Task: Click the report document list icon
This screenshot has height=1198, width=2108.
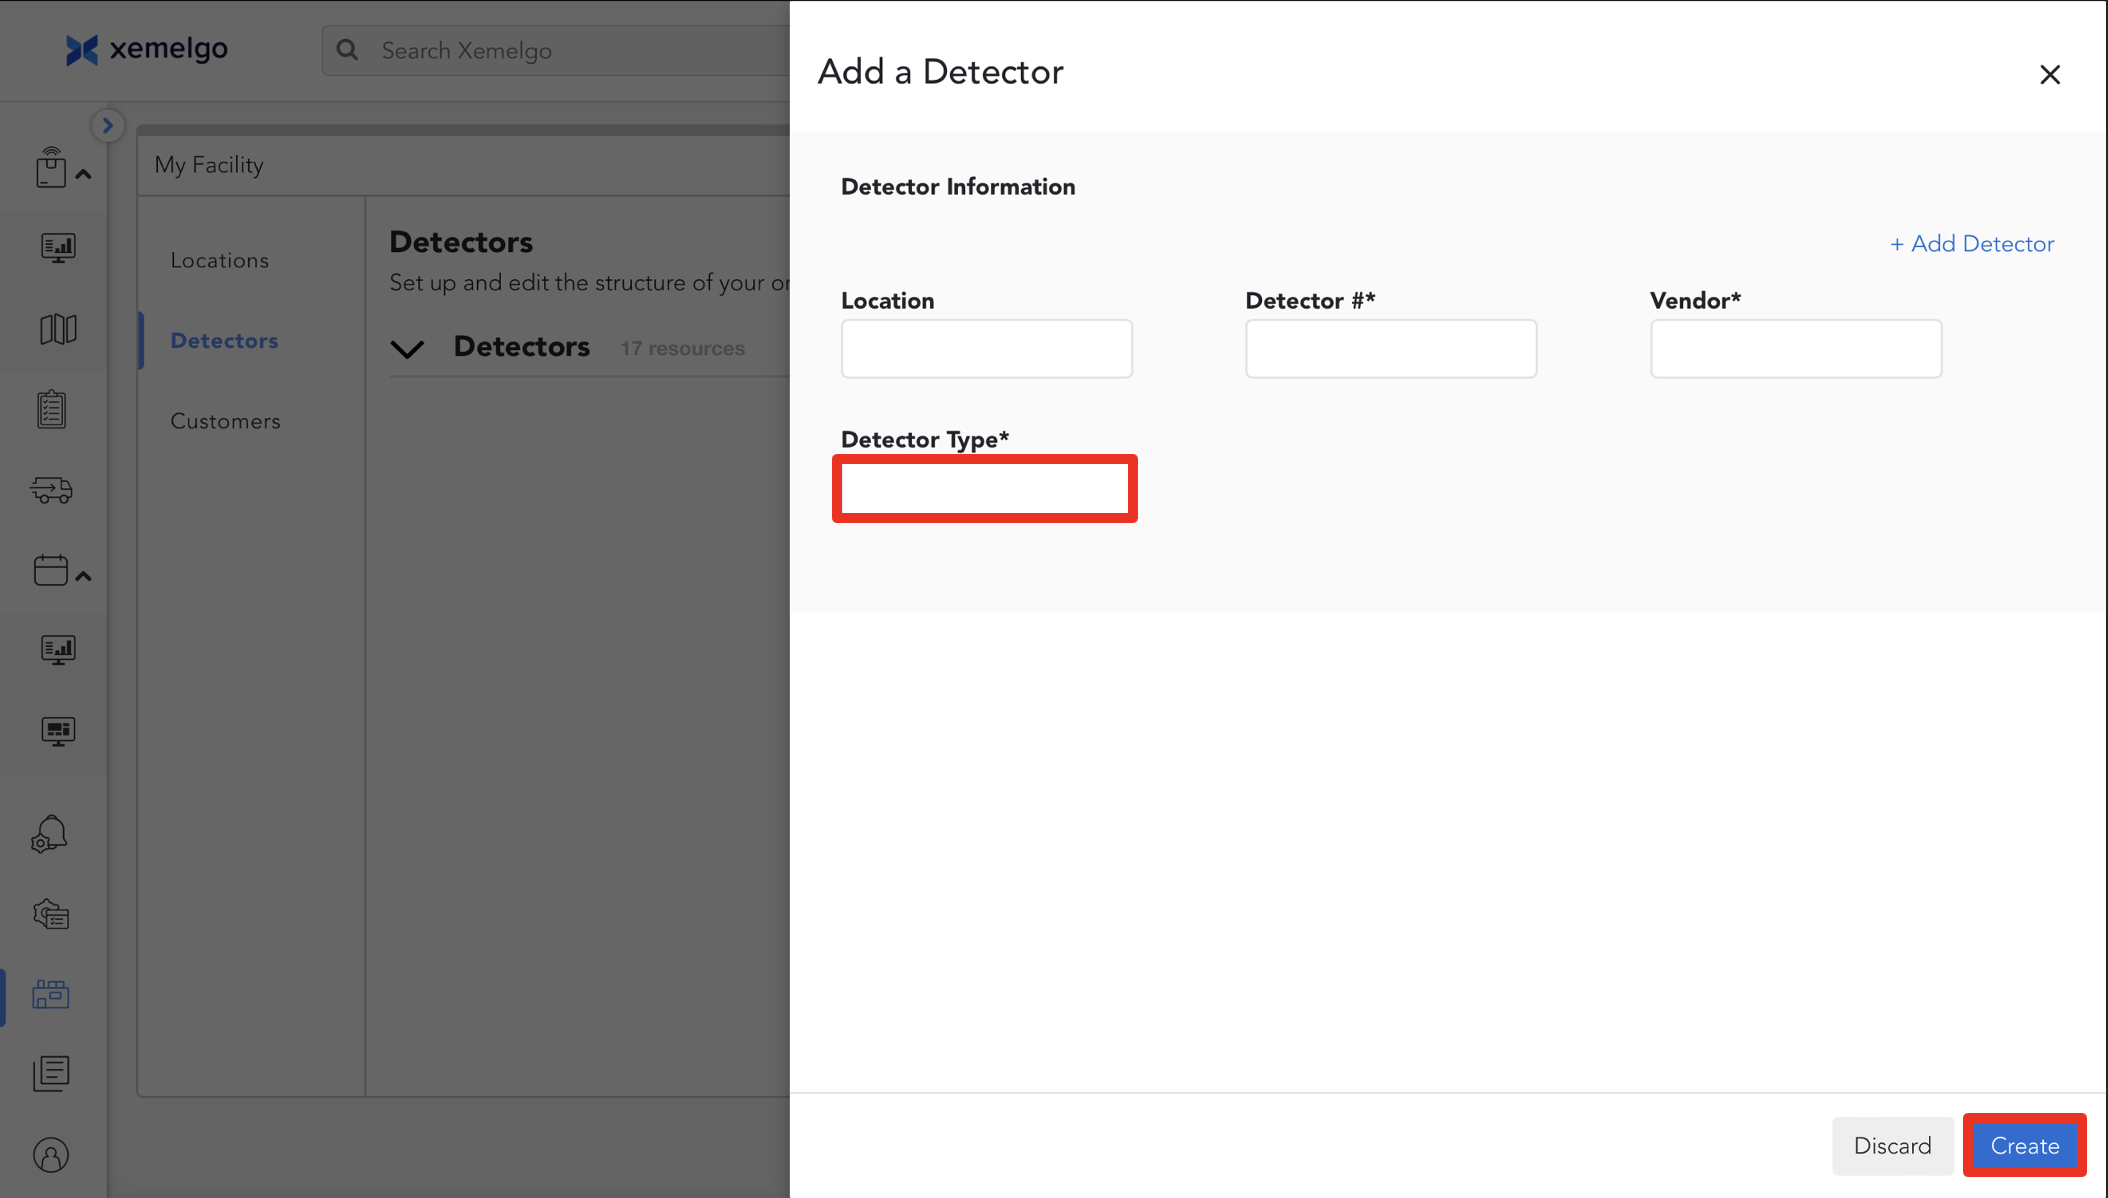Action: 51,1074
